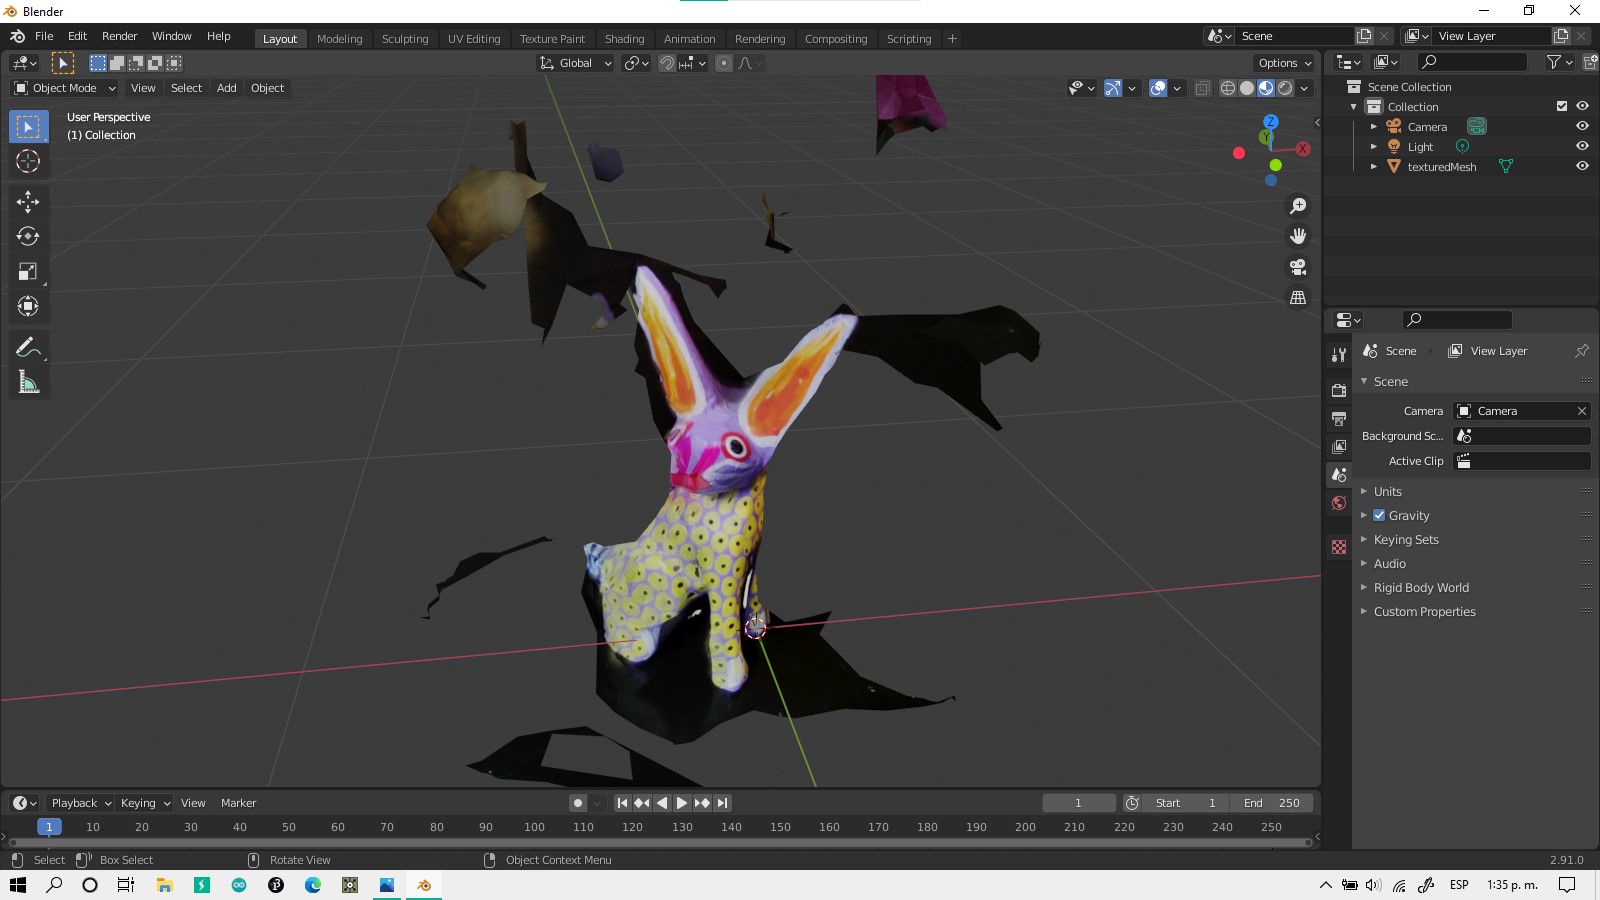Select the Move tool in the toolbar
Image resolution: width=1600 pixels, height=900 pixels.
(x=28, y=201)
